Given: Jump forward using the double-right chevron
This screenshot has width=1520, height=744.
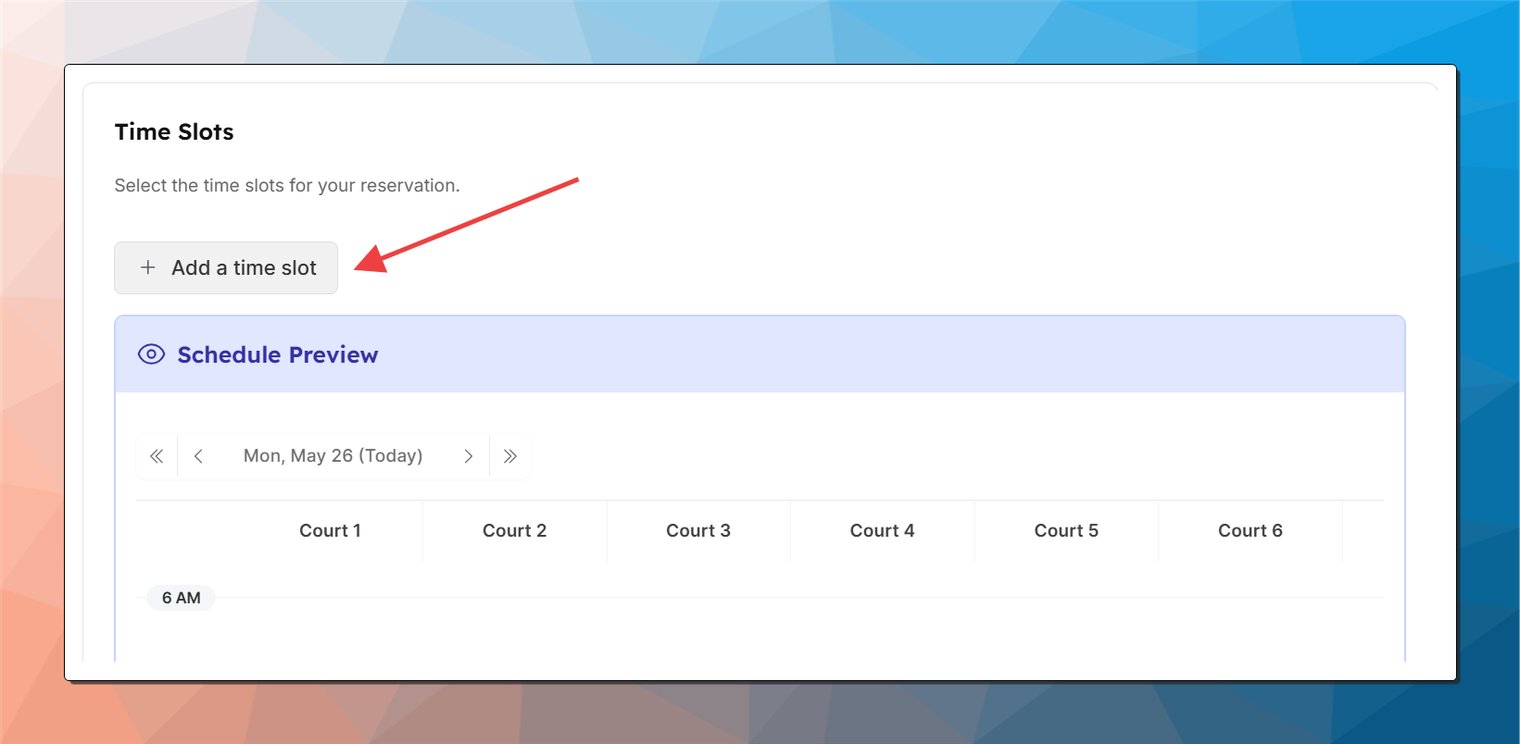Looking at the screenshot, I should [x=510, y=456].
